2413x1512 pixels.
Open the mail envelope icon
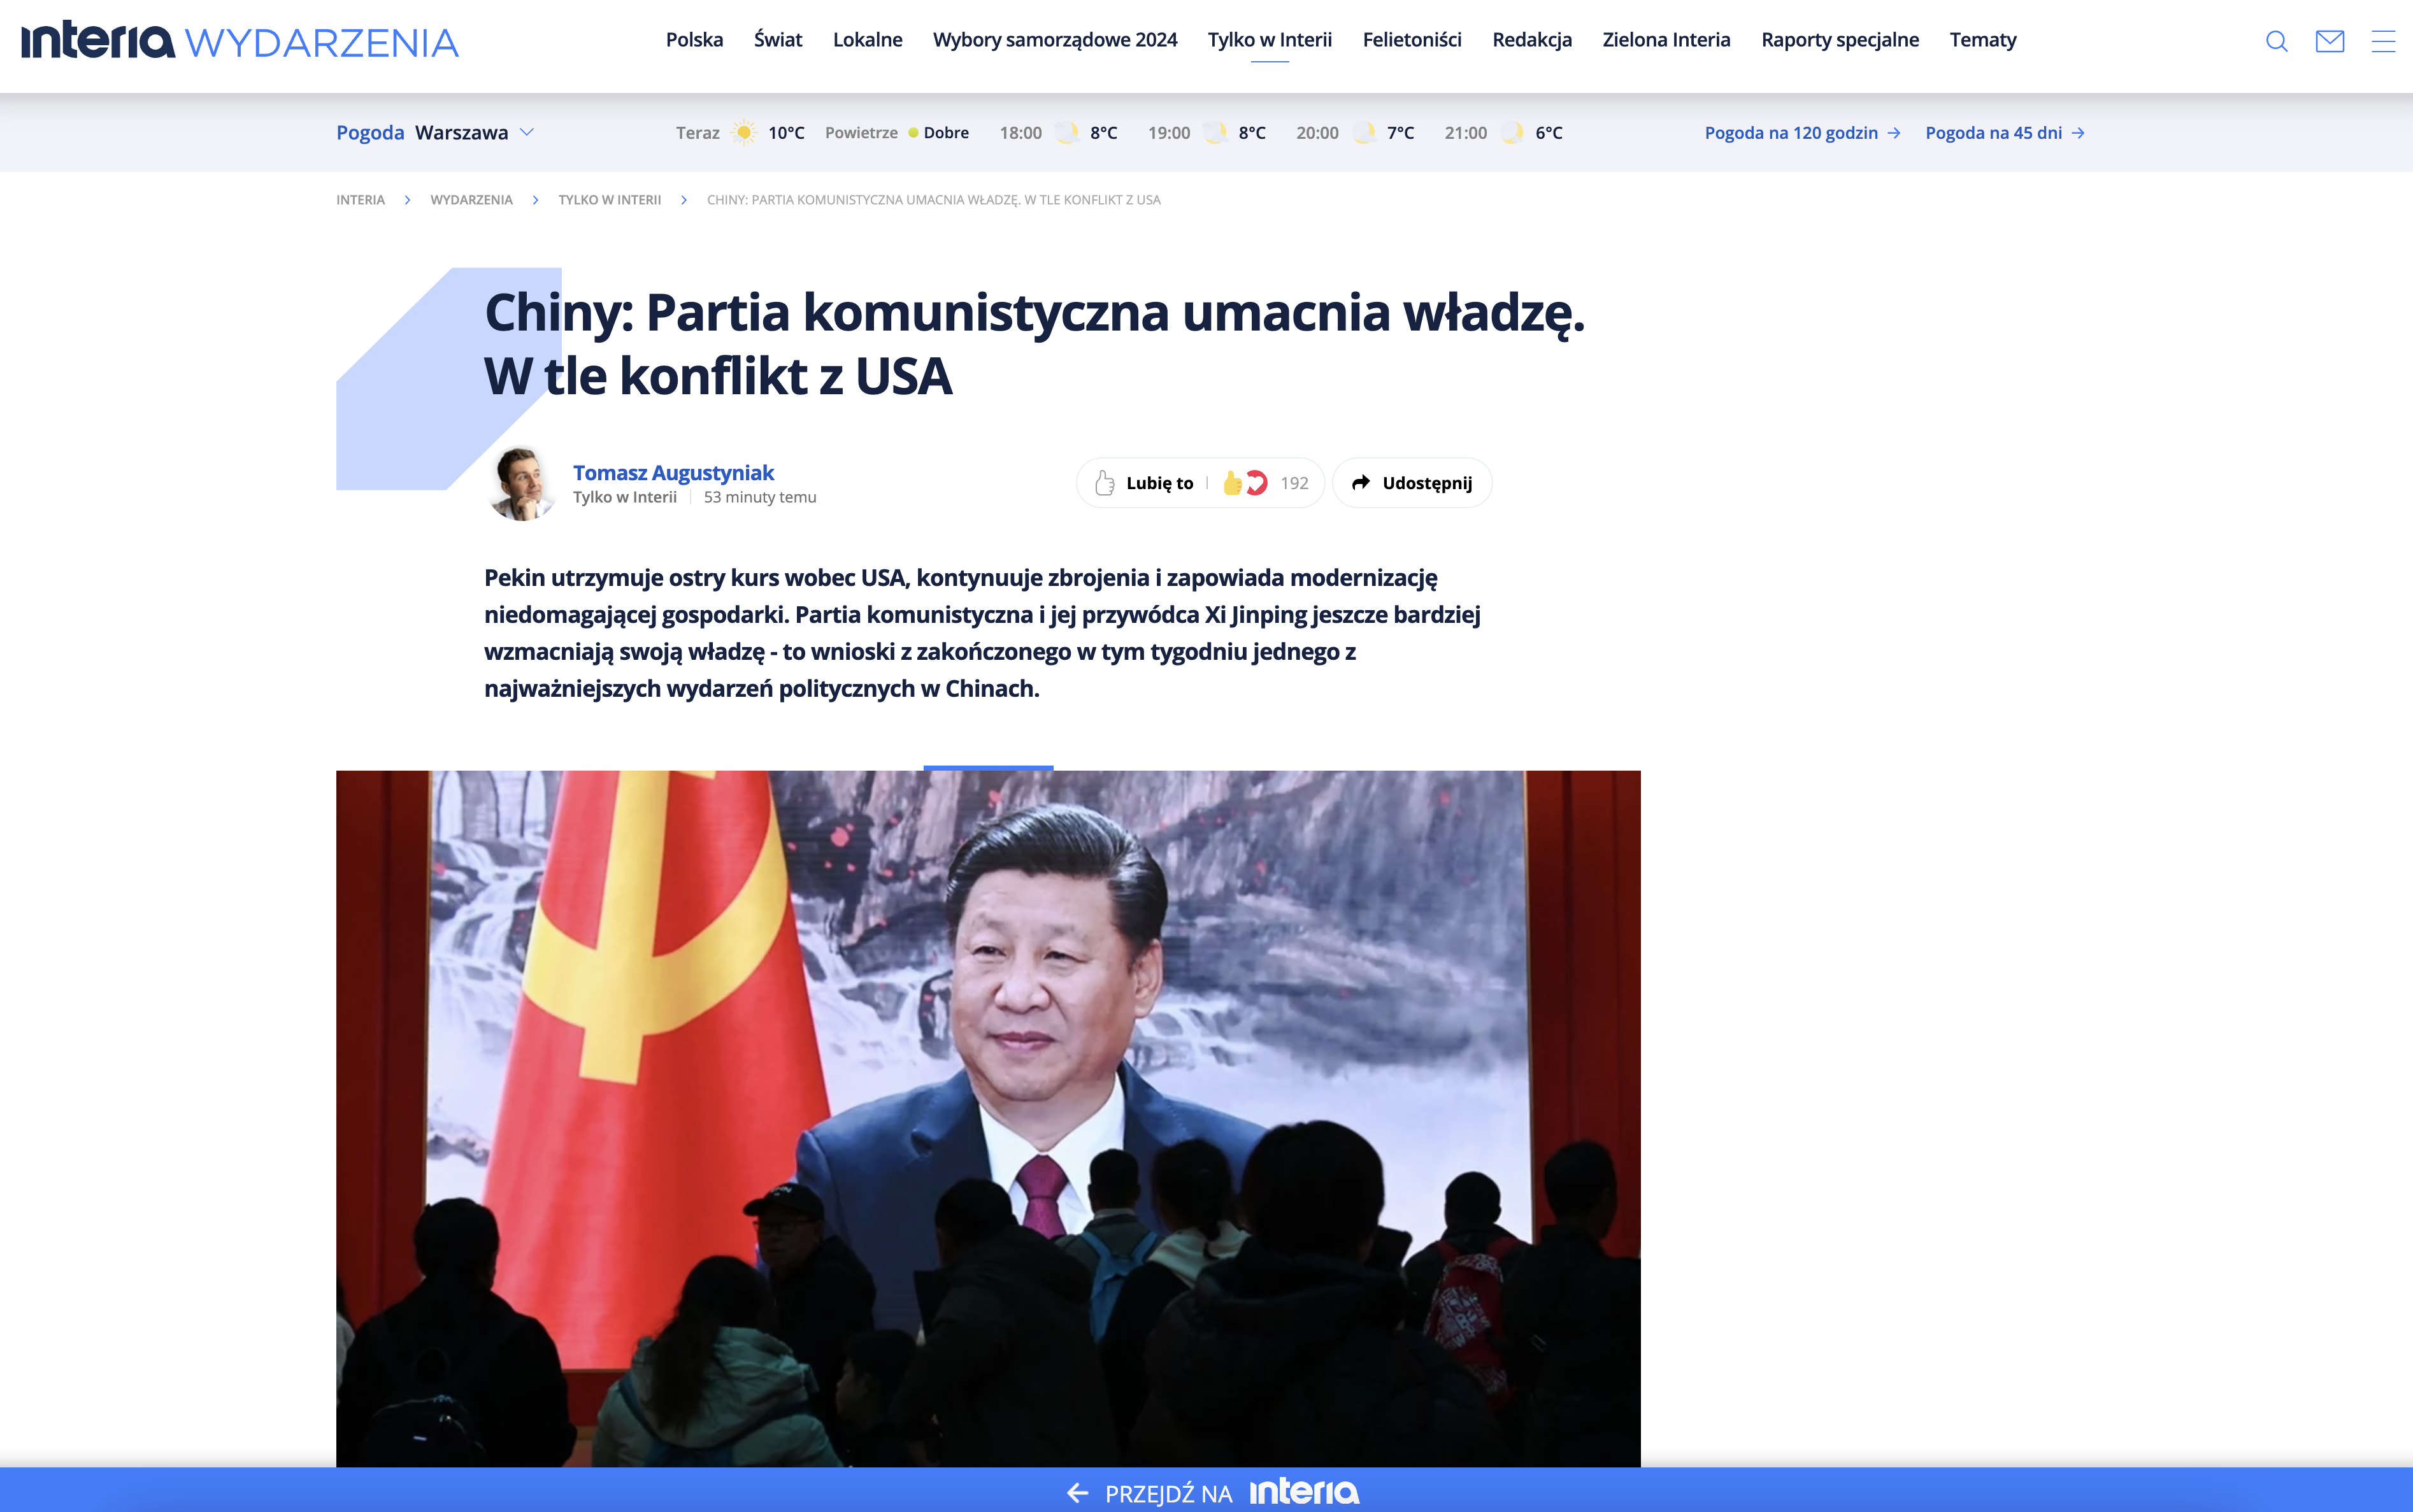[2330, 41]
